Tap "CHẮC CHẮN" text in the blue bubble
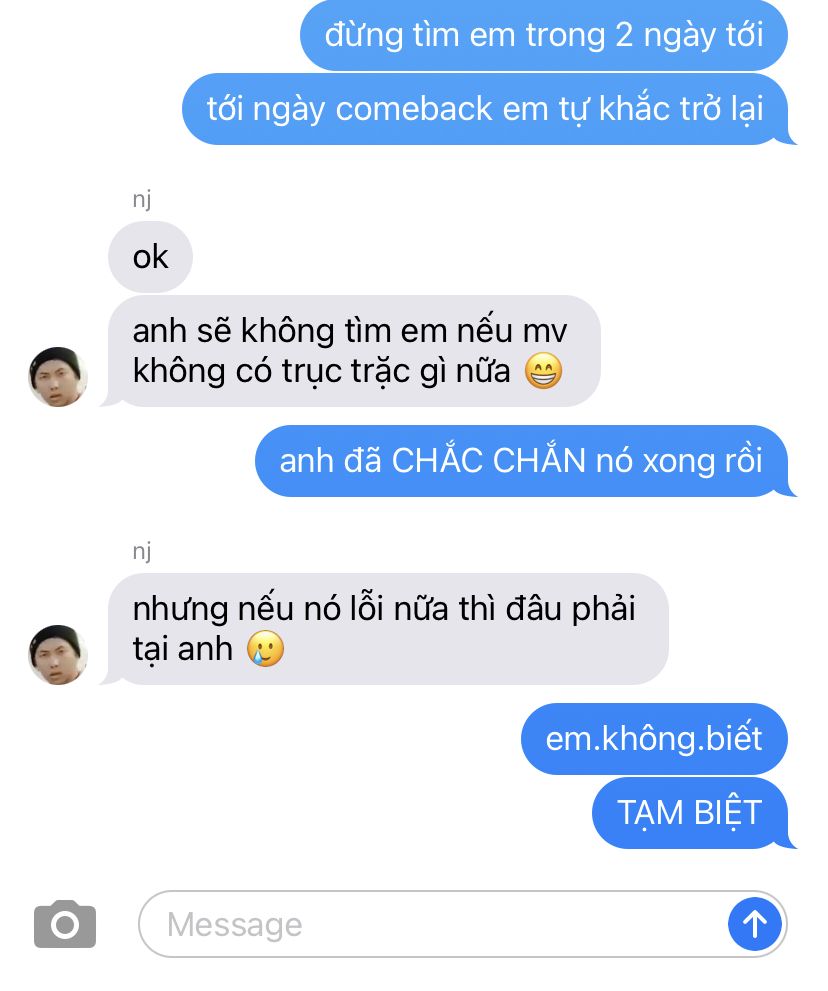Image resolution: width=828 pixels, height=991 pixels. 489,459
